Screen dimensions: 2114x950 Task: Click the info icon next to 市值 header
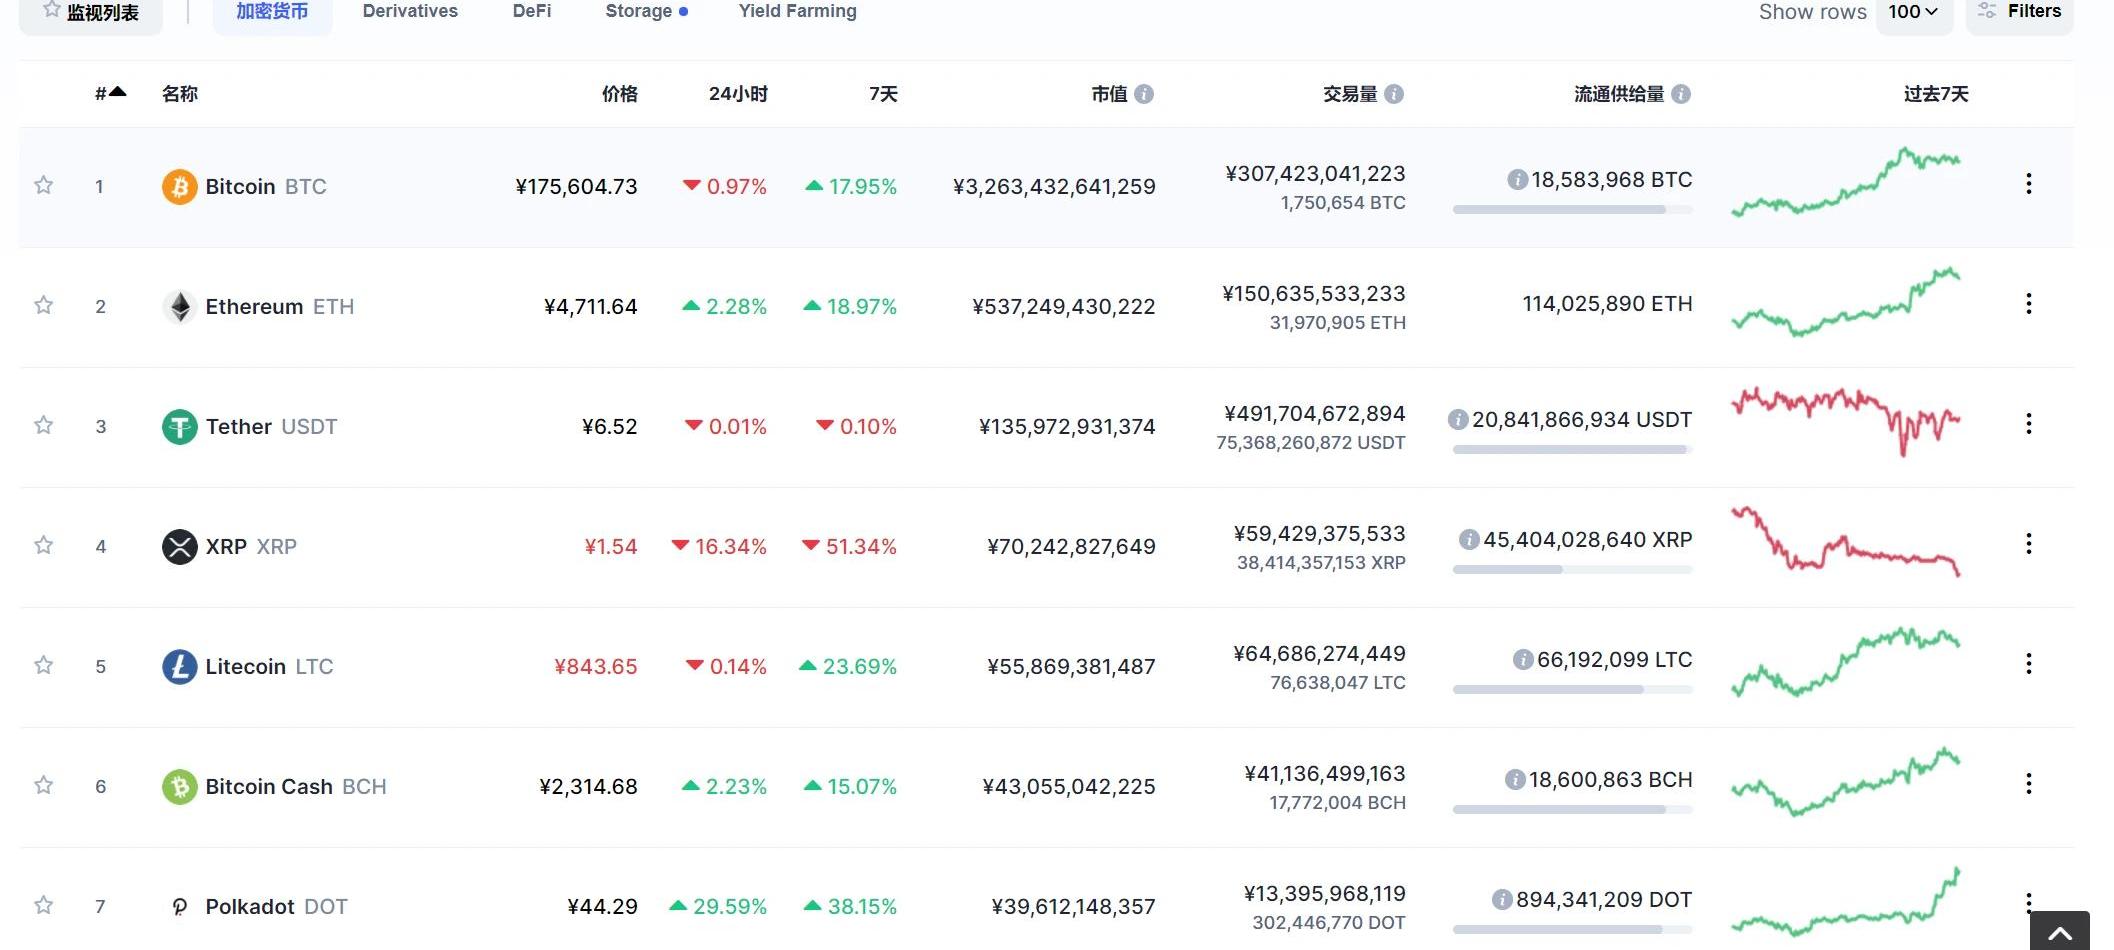1145,94
